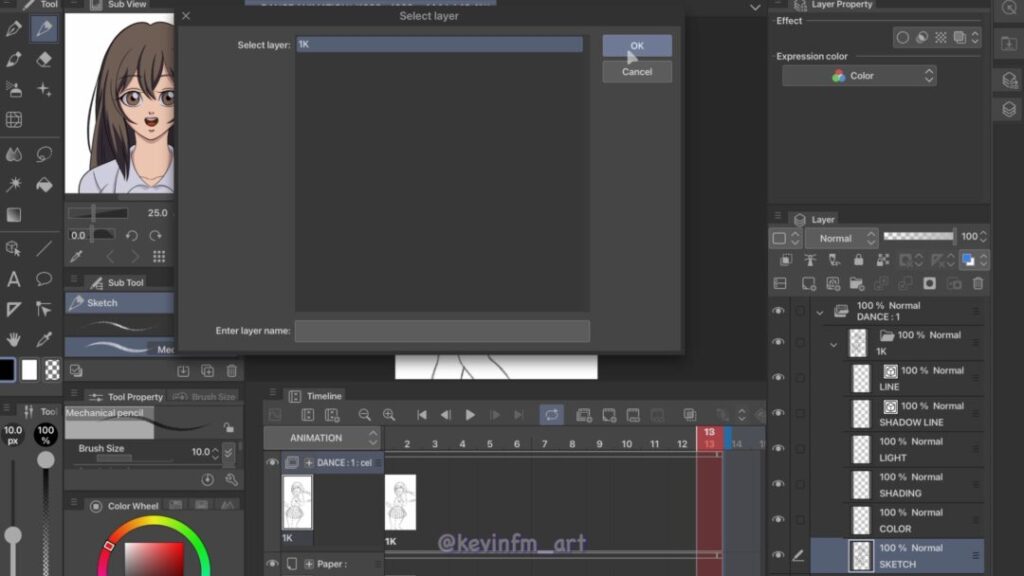Select the Eyedropper tool
The image size is (1024, 576).
[x=44, y=340]
